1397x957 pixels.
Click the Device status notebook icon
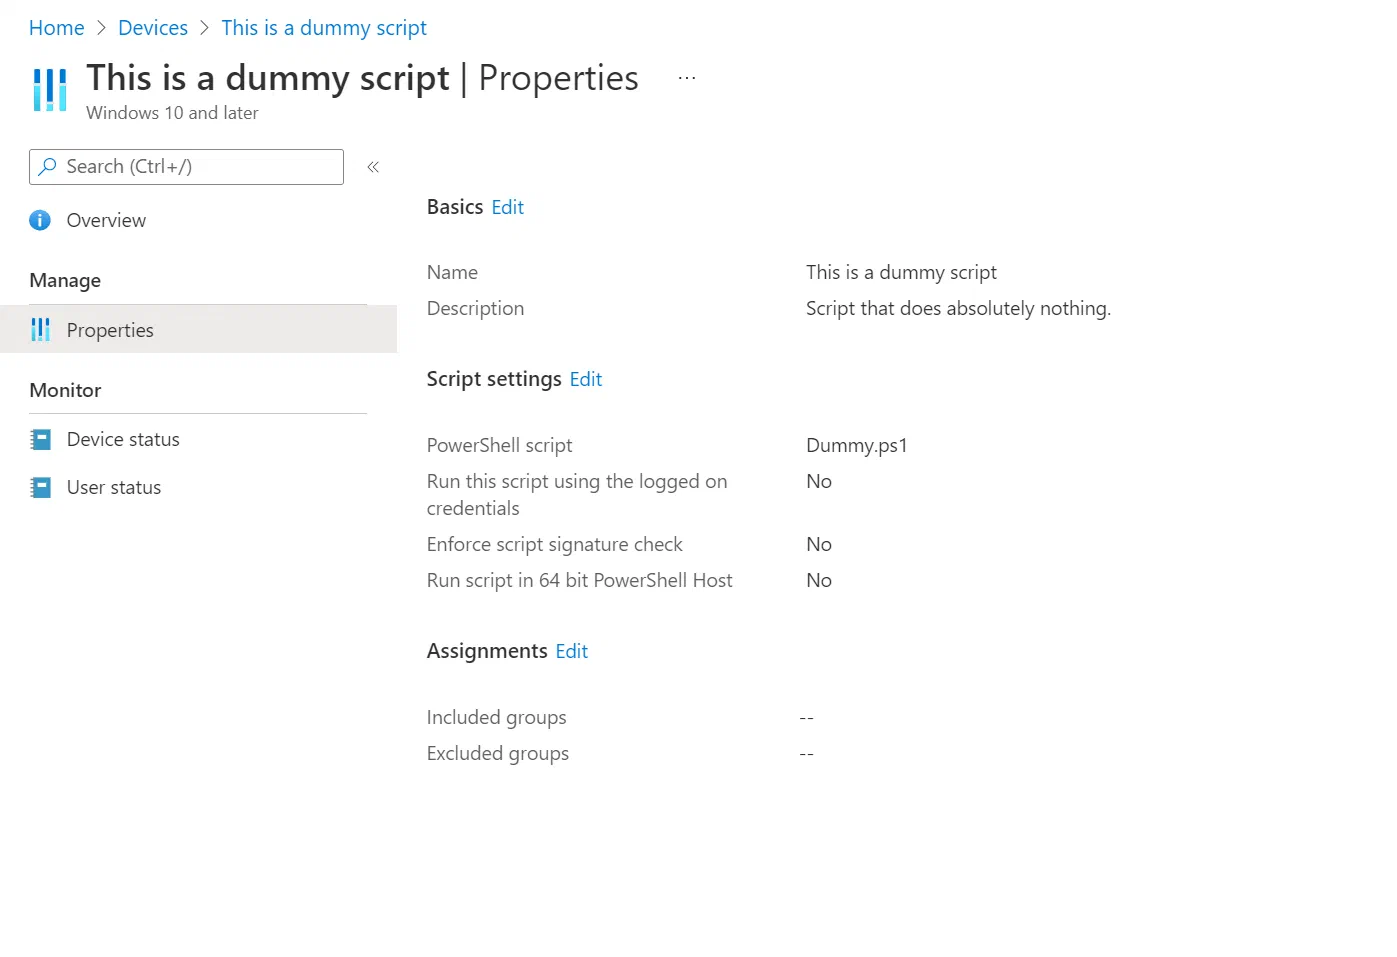(x=40, y=439)
